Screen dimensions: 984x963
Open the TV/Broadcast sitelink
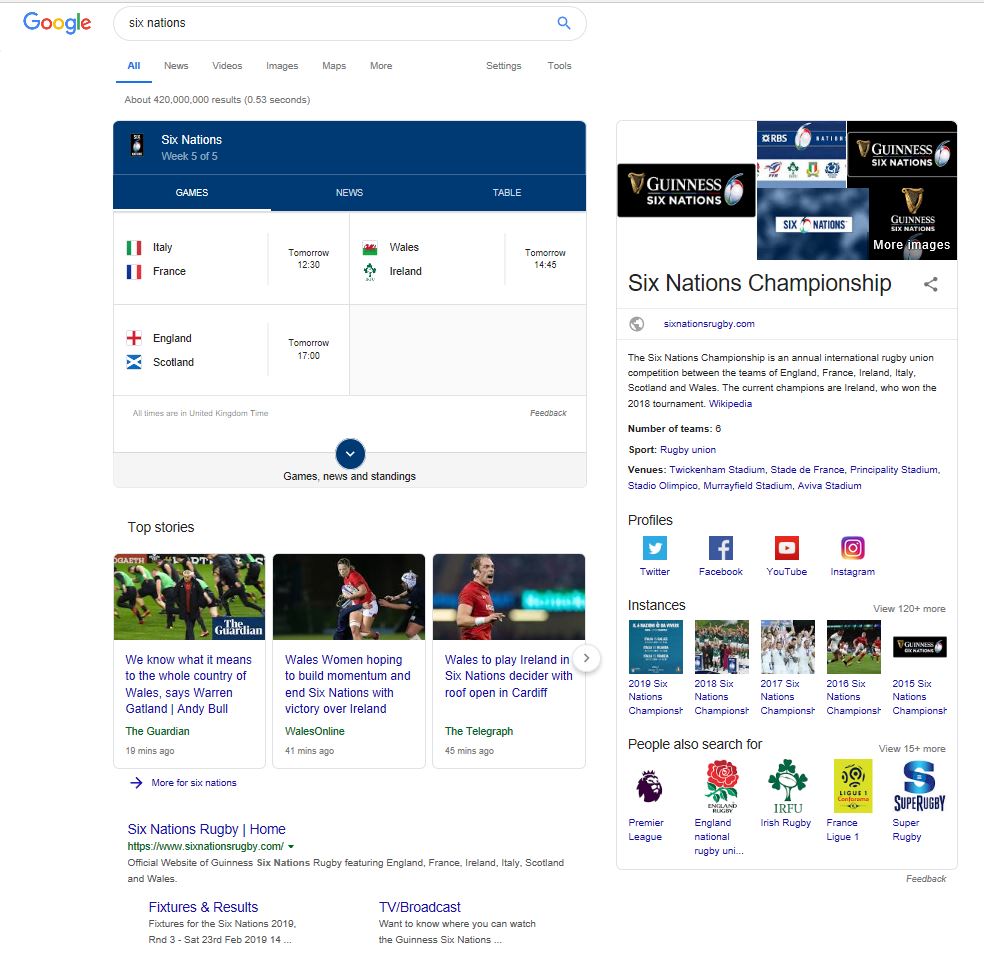420,907
